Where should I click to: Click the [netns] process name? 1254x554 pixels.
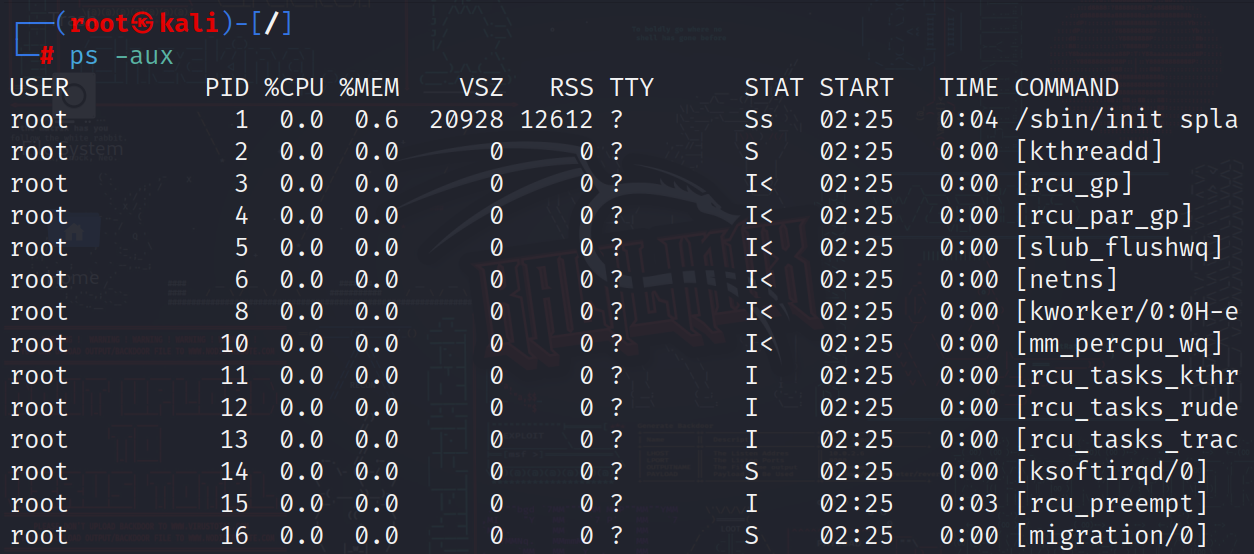1066,280
